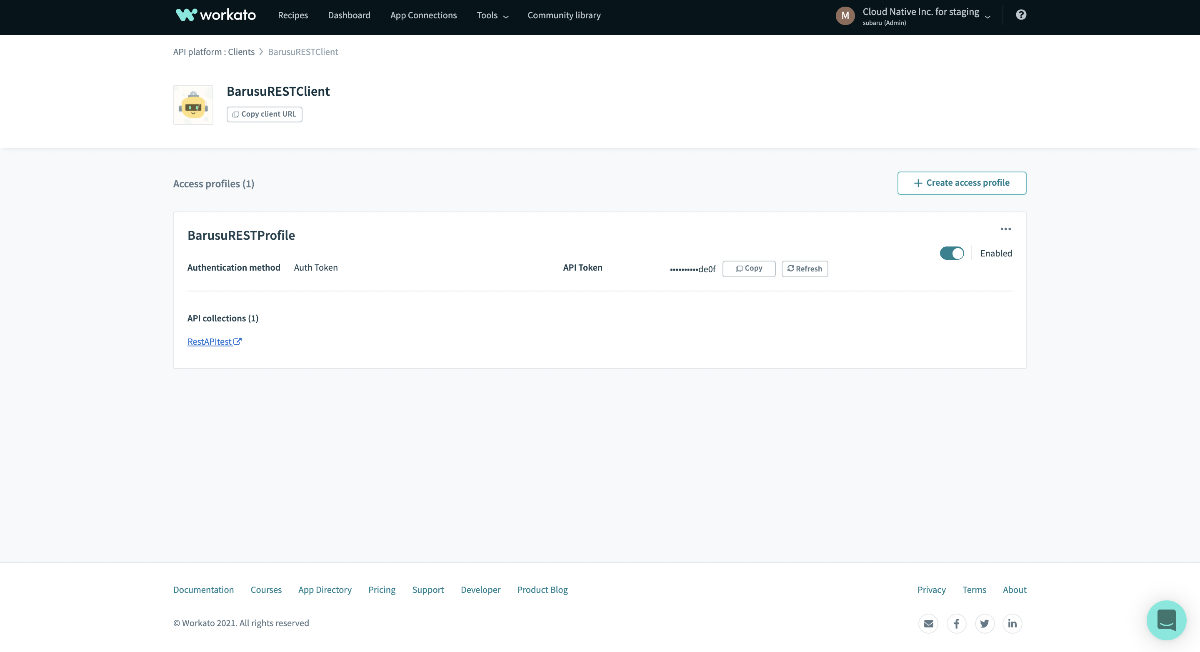Screen dimensions: 1200x652
Task: Click the Auth Token value text
Action: click(x=316, y=268)
